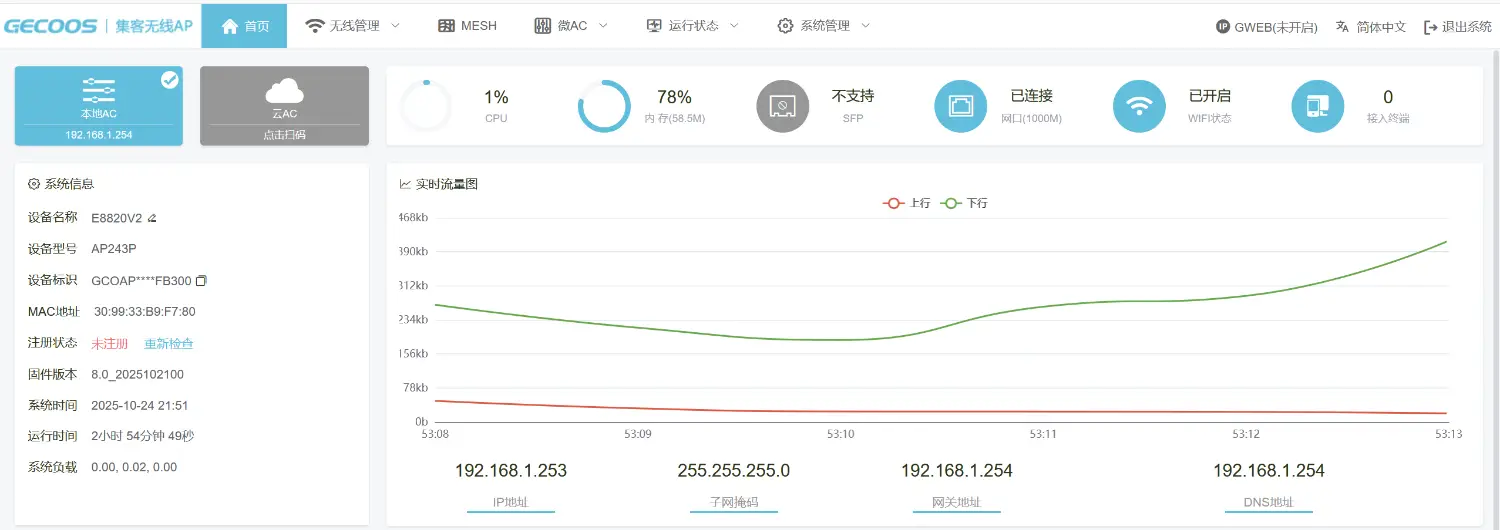Viewport: 1500px width, 530px height.
Task: Expand the running status dropdown menu
Action: pyautogui.click(x=693, y=26)
